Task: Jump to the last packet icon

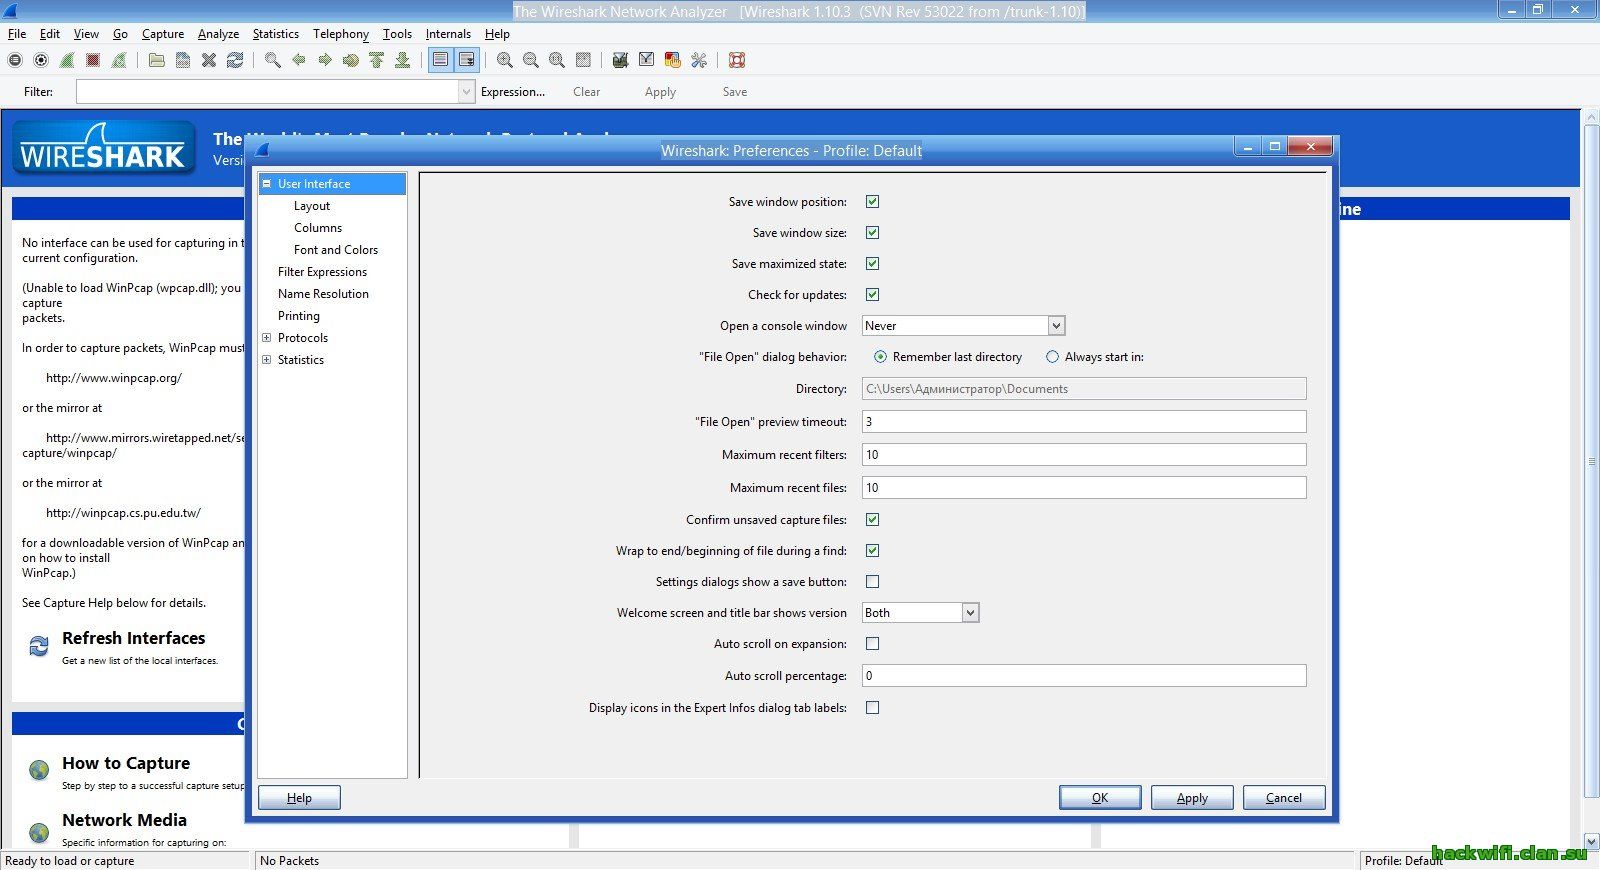Action: click(x=403, y=60)
